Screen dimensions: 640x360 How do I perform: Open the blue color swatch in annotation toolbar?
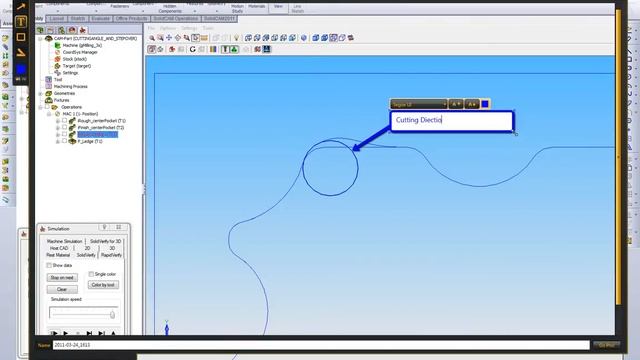coord(21,69)
